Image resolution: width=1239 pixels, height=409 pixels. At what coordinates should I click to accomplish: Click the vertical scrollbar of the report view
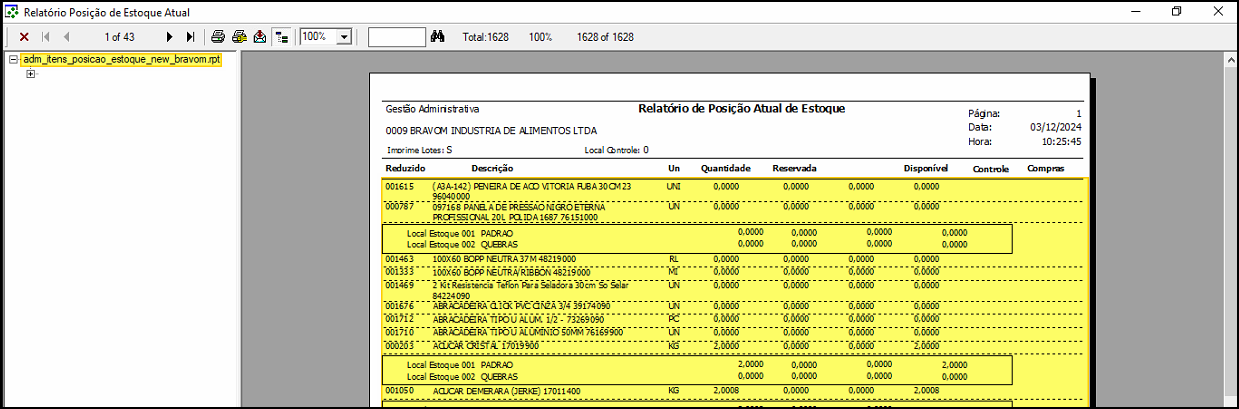pos(1230,230)
